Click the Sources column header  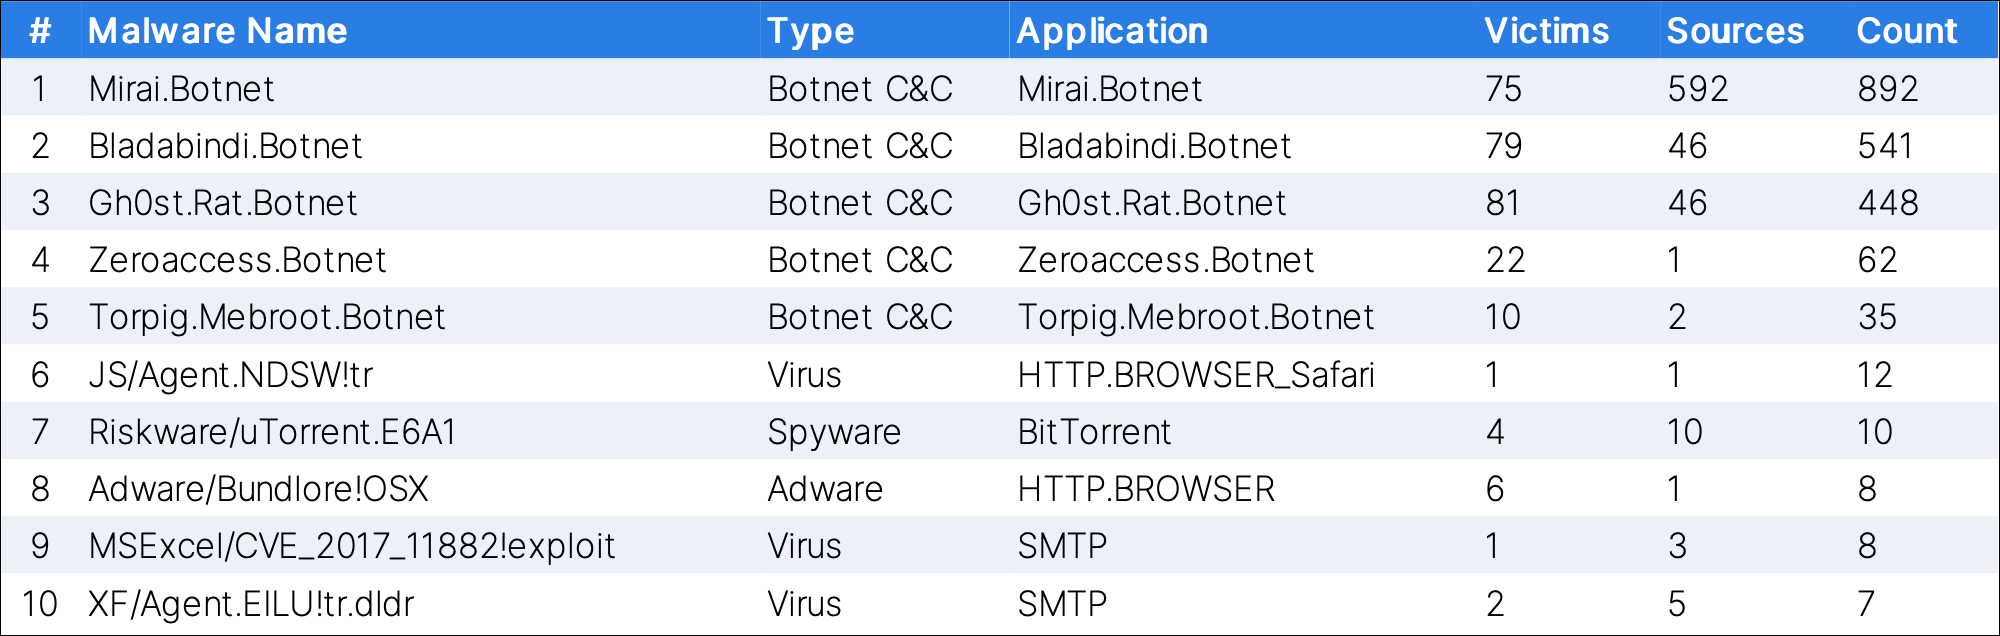coord(1735,31)
